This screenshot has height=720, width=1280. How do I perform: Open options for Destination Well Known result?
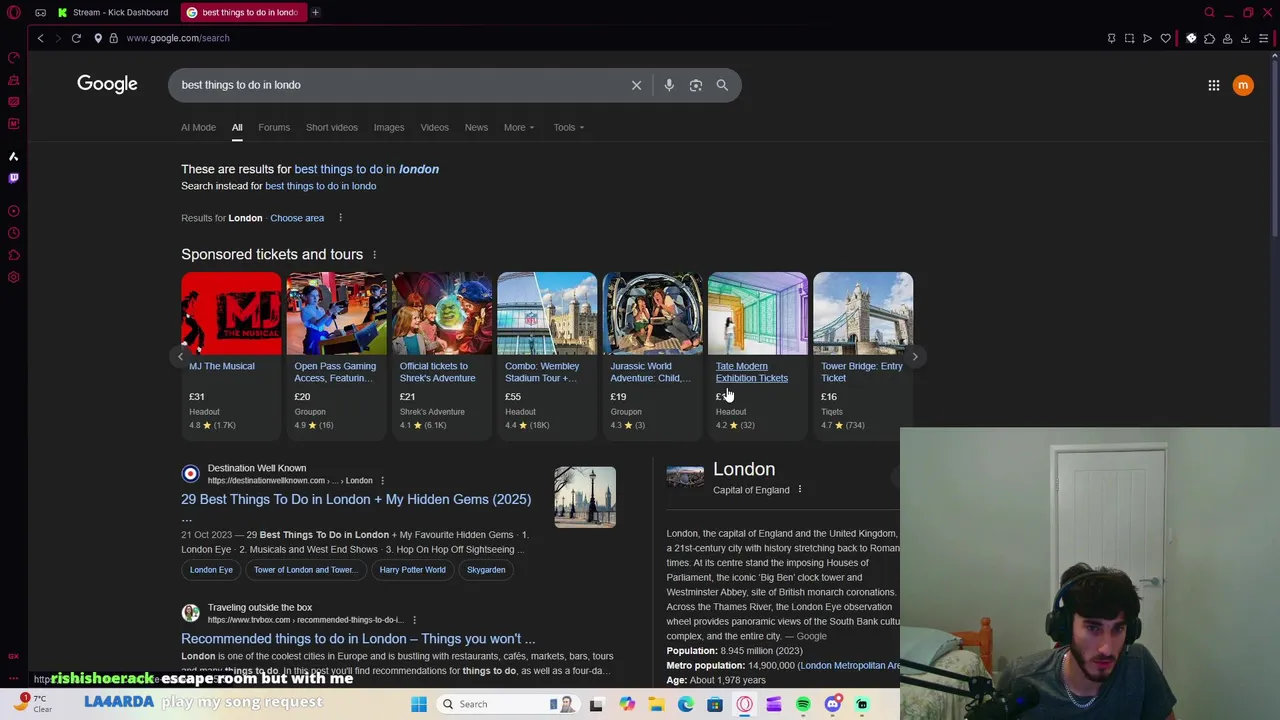(x=382, y=481)
